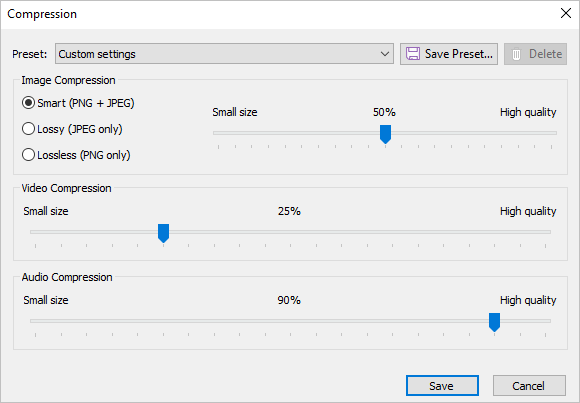Click image slider track near Small size end

tap(237, 133)
